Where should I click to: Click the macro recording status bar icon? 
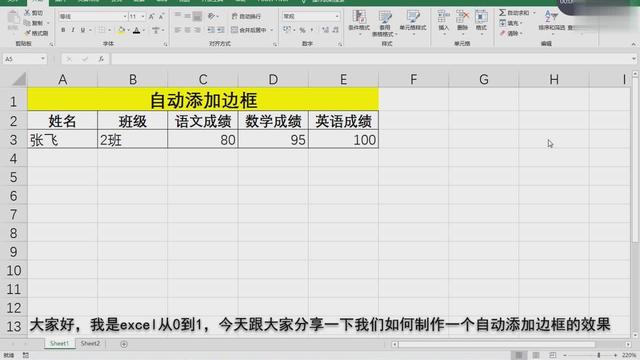(26, 355)
